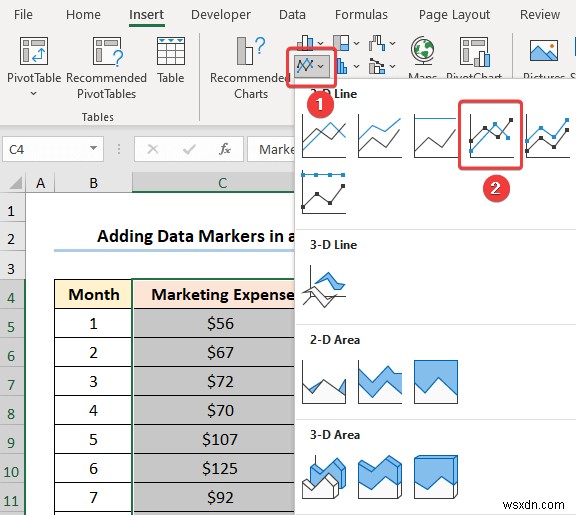The width and height of the screenshot is (576, 515).
Task: Switch to the Review tab
Action: click(540, 15)
